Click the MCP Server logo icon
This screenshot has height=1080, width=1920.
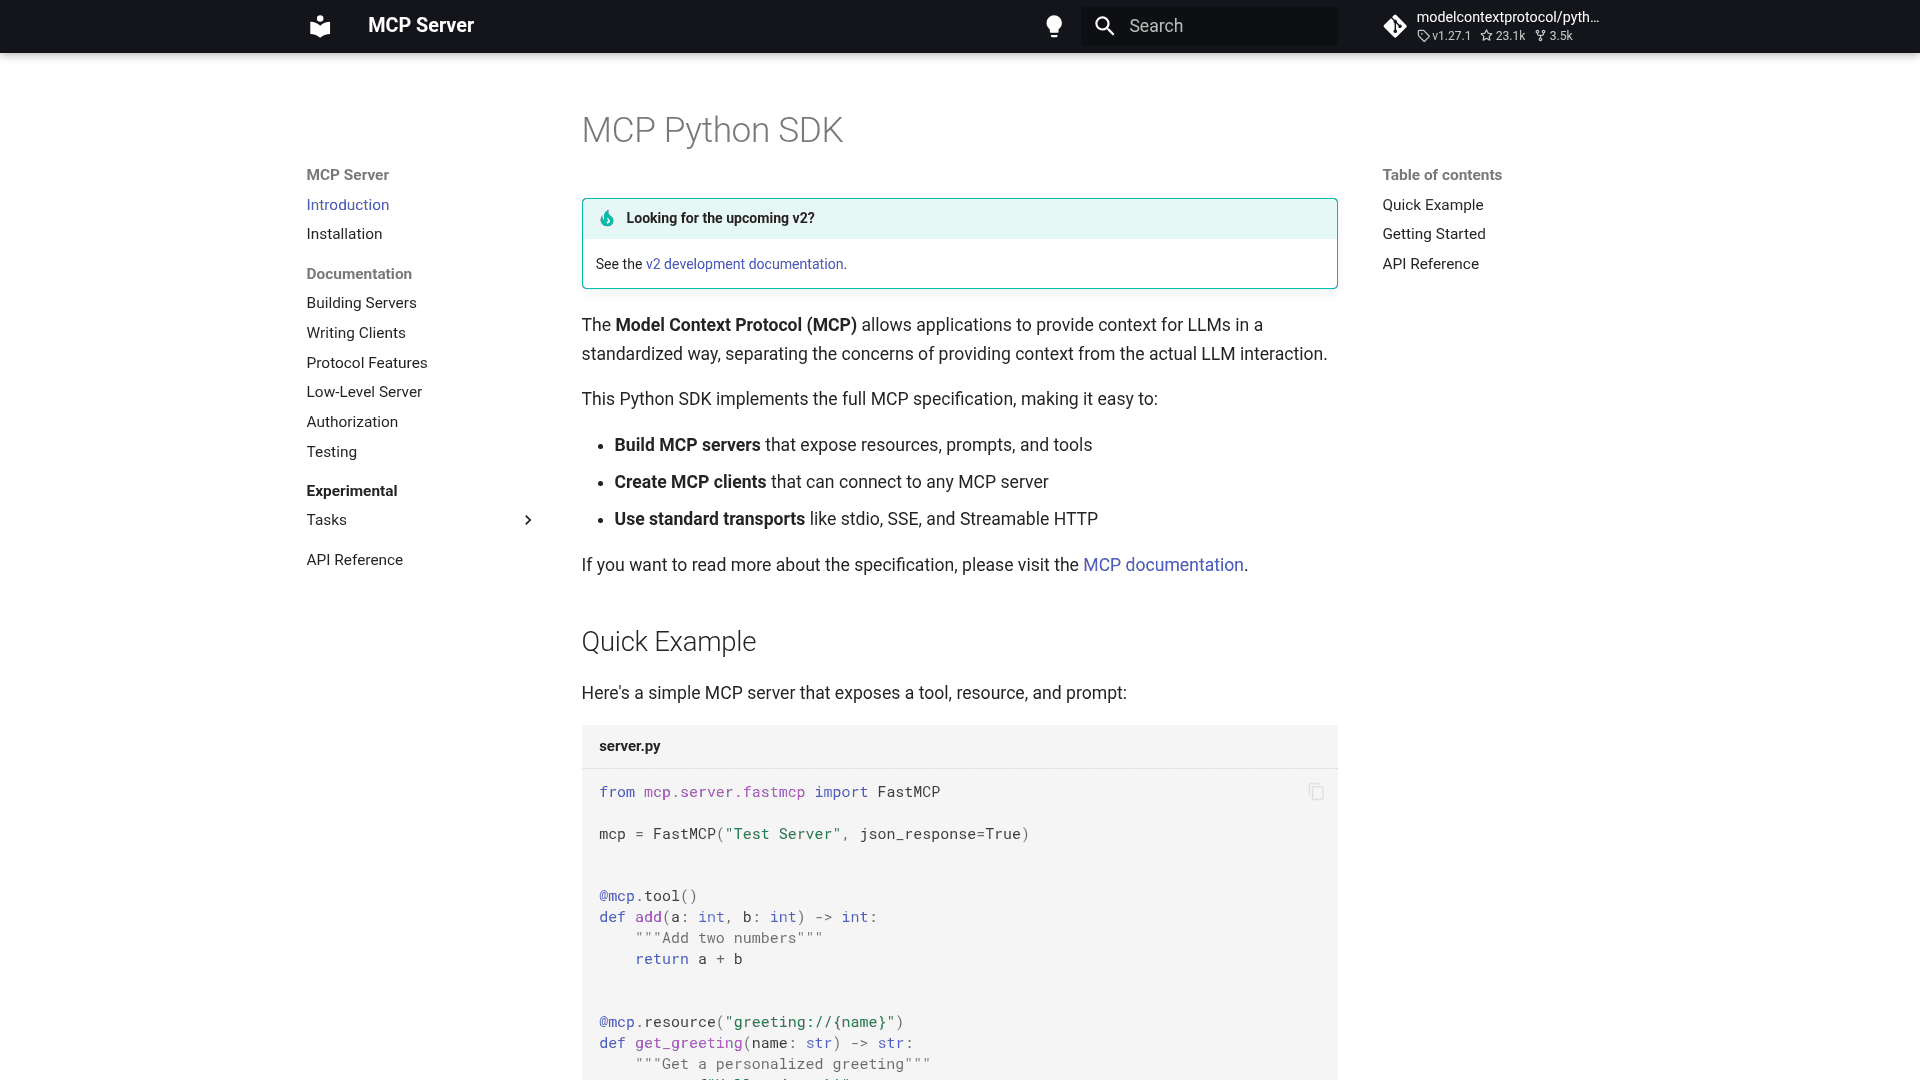pos(320,26)
